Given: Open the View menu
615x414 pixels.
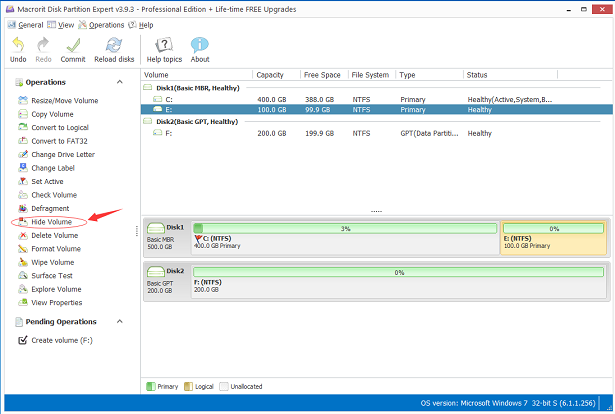Looking at the screenshot, I should point(61,25).
